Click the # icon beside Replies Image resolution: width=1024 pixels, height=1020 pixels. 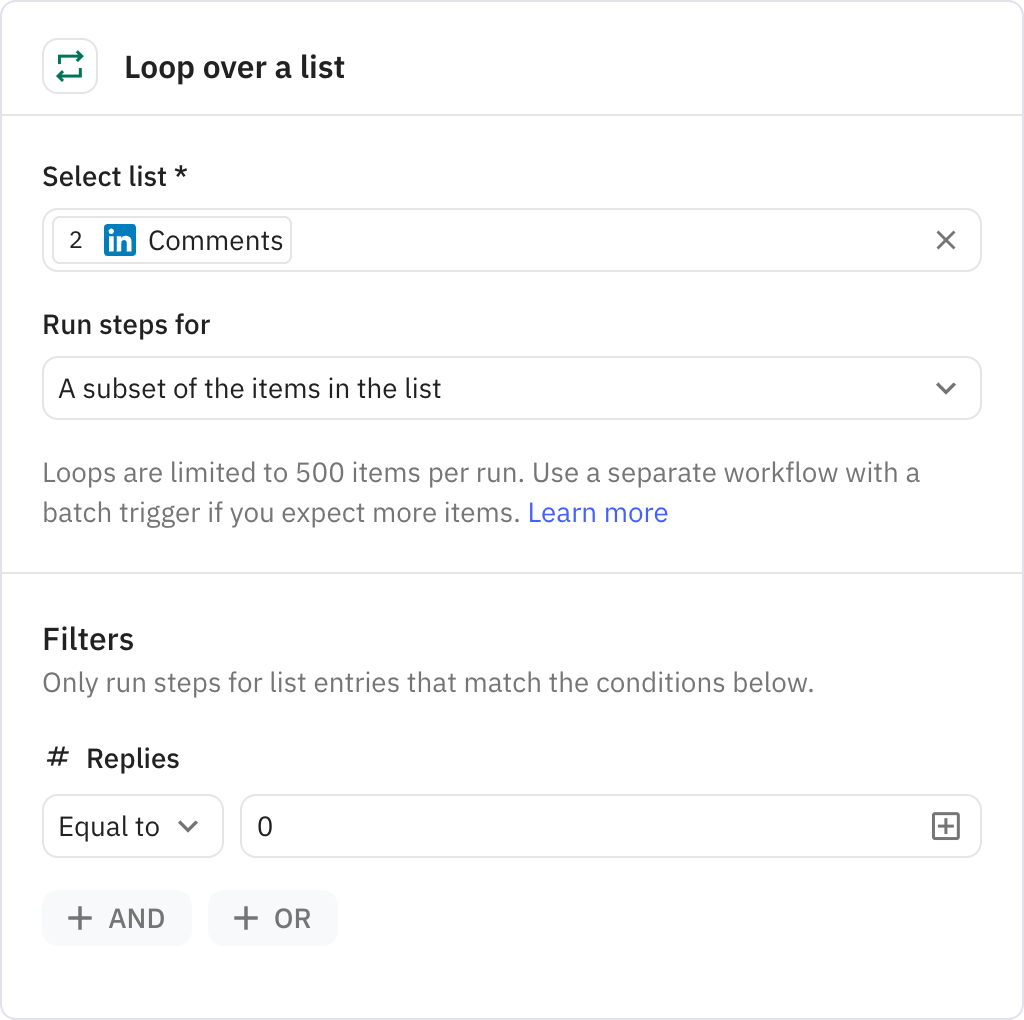coord(57,758)
